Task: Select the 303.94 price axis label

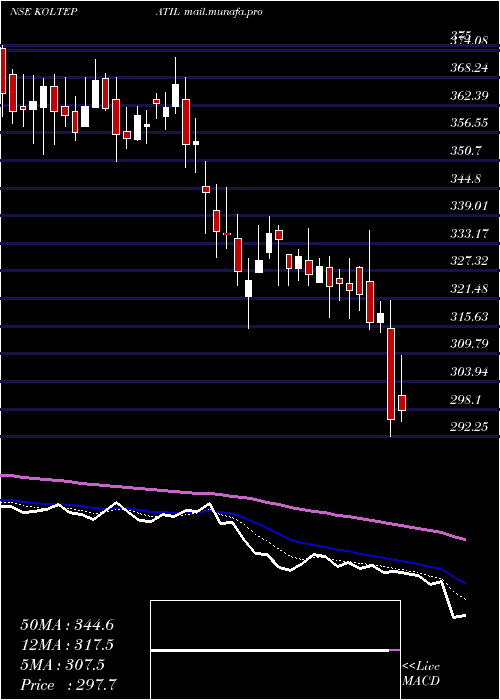Action: pyautogui.click(x=469, y=371)
